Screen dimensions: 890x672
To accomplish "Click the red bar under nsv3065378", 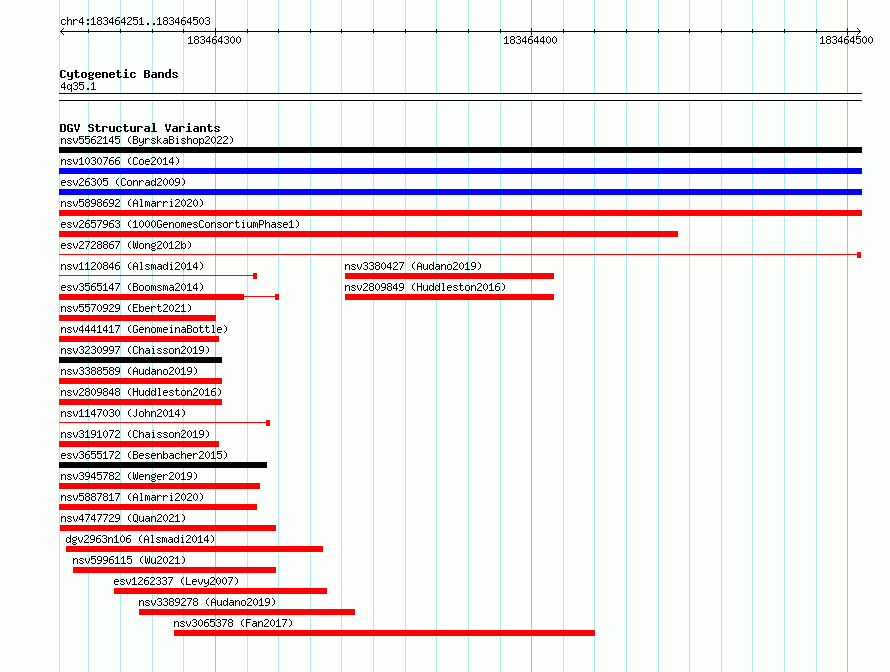I will click(384, 633).
